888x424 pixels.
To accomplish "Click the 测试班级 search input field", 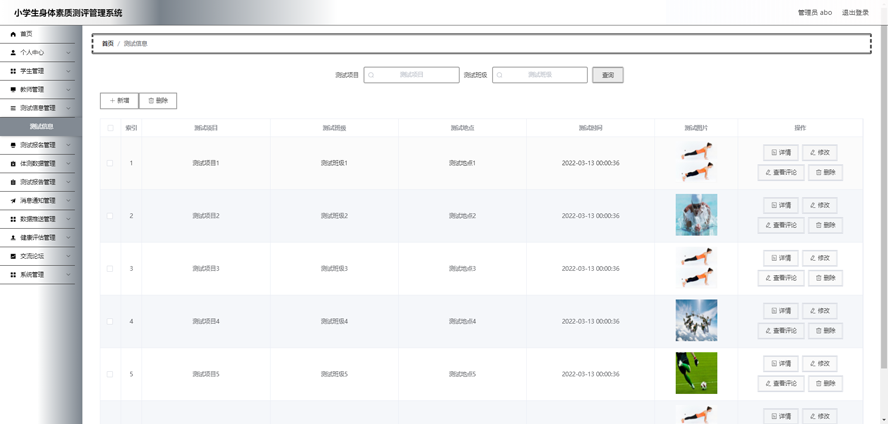I will tap(540, 75).
